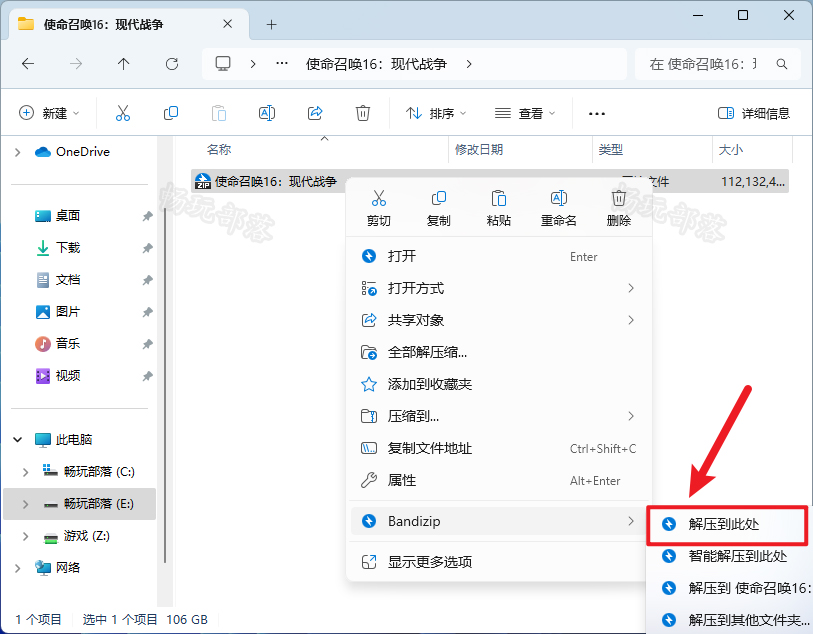
Task: Click the Share icon in the toolbar
Action: point(315,113)
